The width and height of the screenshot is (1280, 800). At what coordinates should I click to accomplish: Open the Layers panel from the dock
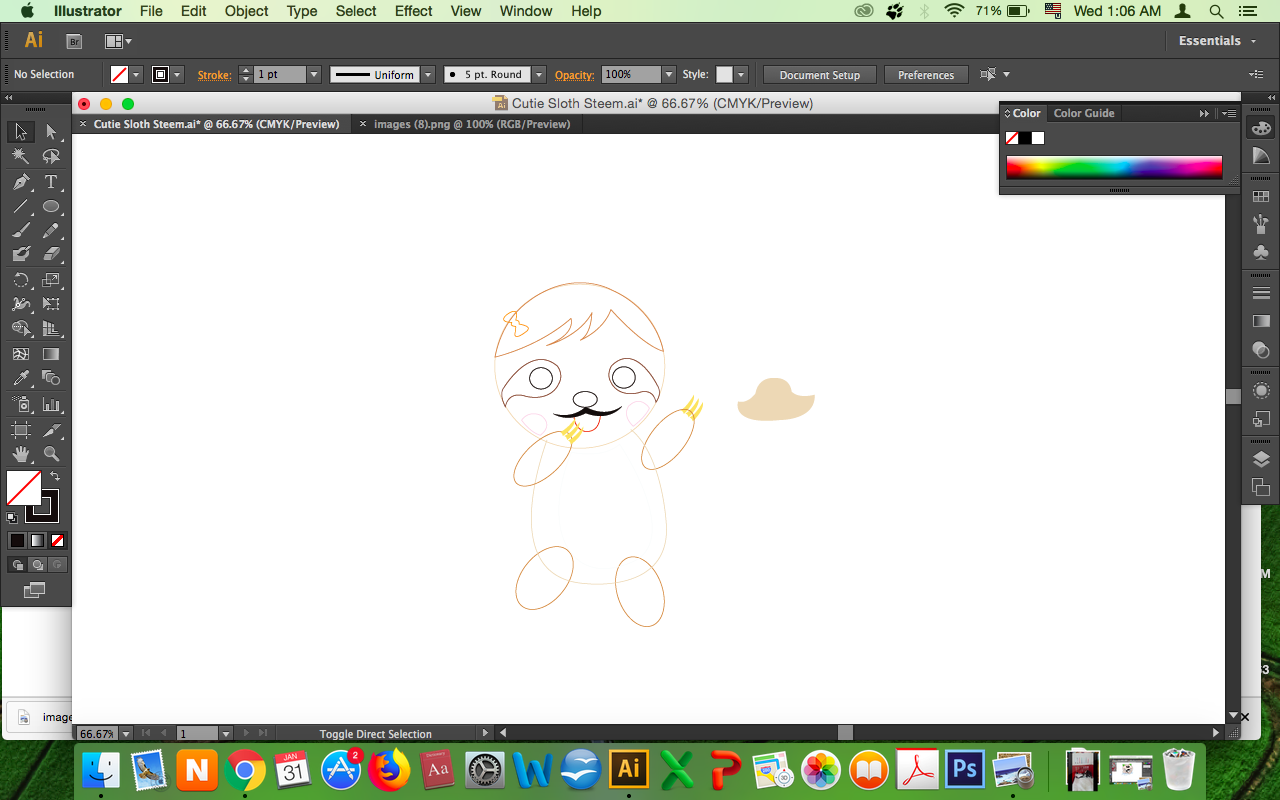tap(1261, 459)
